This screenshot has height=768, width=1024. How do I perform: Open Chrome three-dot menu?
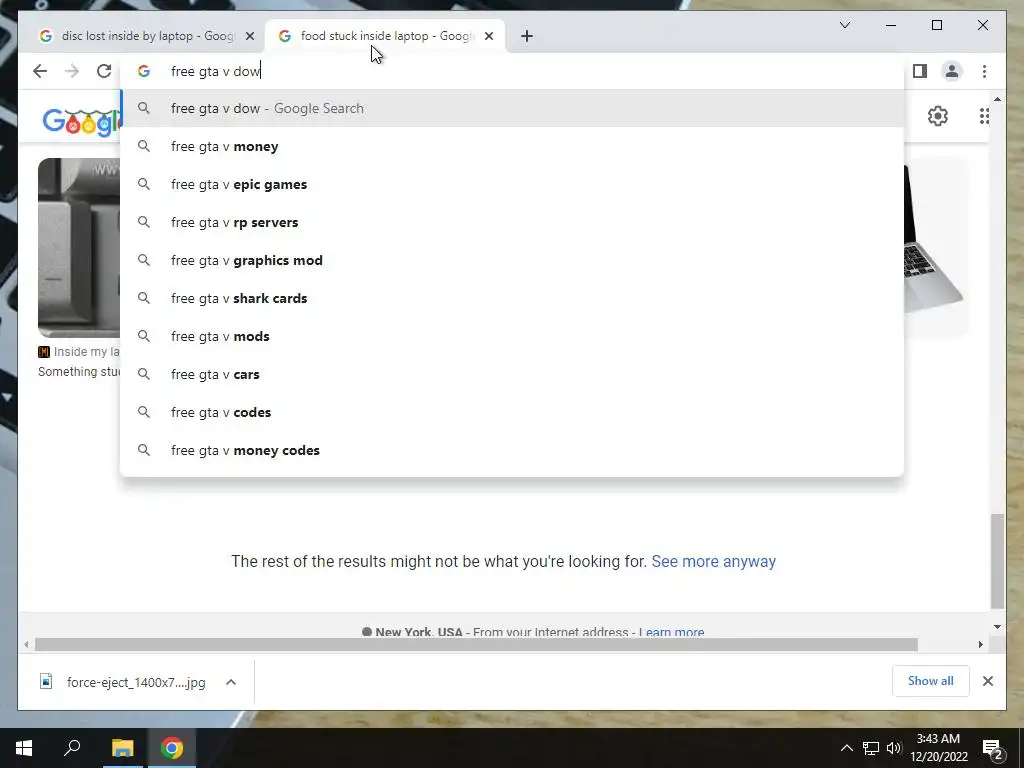pyautogui.click(x=984, y=71)
